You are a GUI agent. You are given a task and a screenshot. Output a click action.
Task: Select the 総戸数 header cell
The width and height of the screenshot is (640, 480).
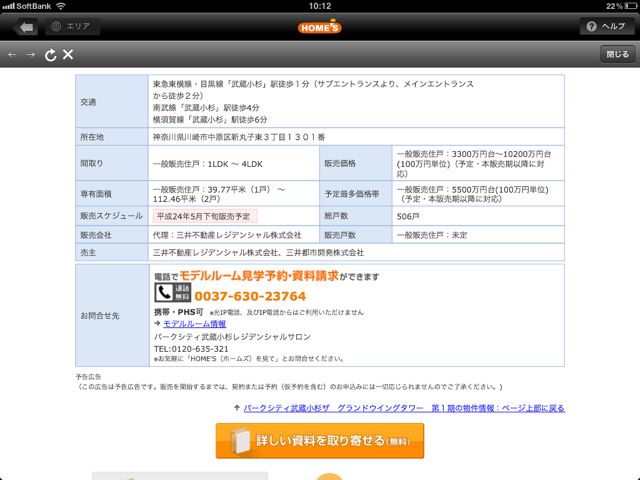[x=356, y=216]
